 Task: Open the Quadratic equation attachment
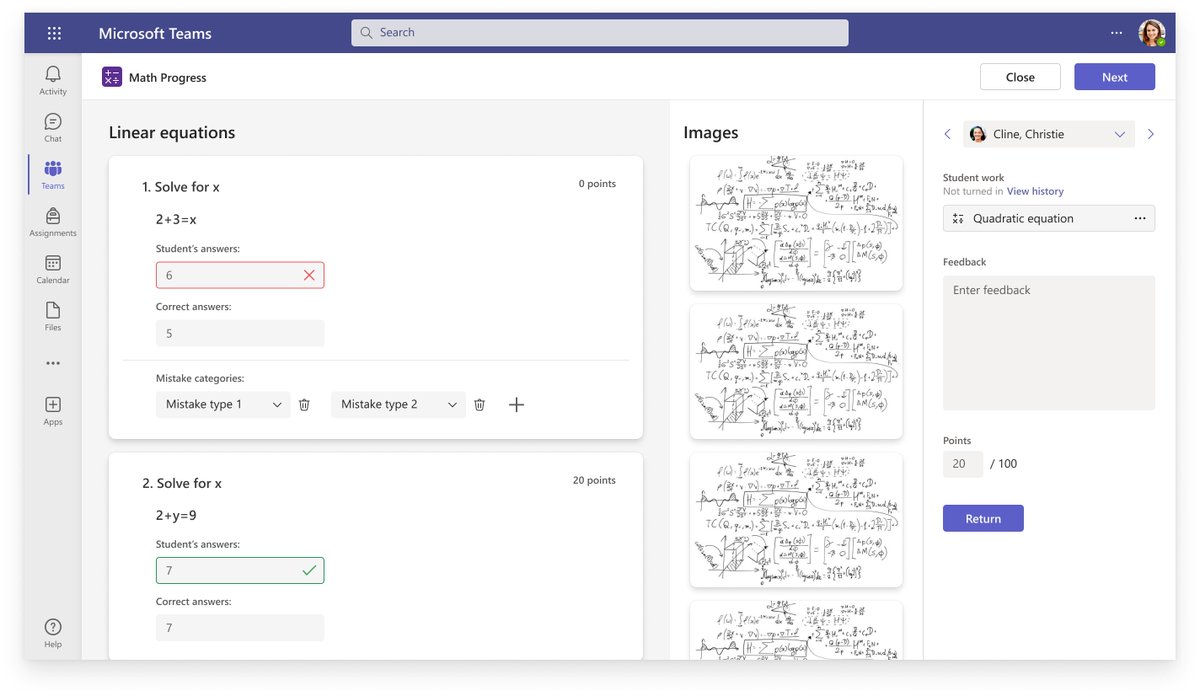click(x=1049, y=218)
